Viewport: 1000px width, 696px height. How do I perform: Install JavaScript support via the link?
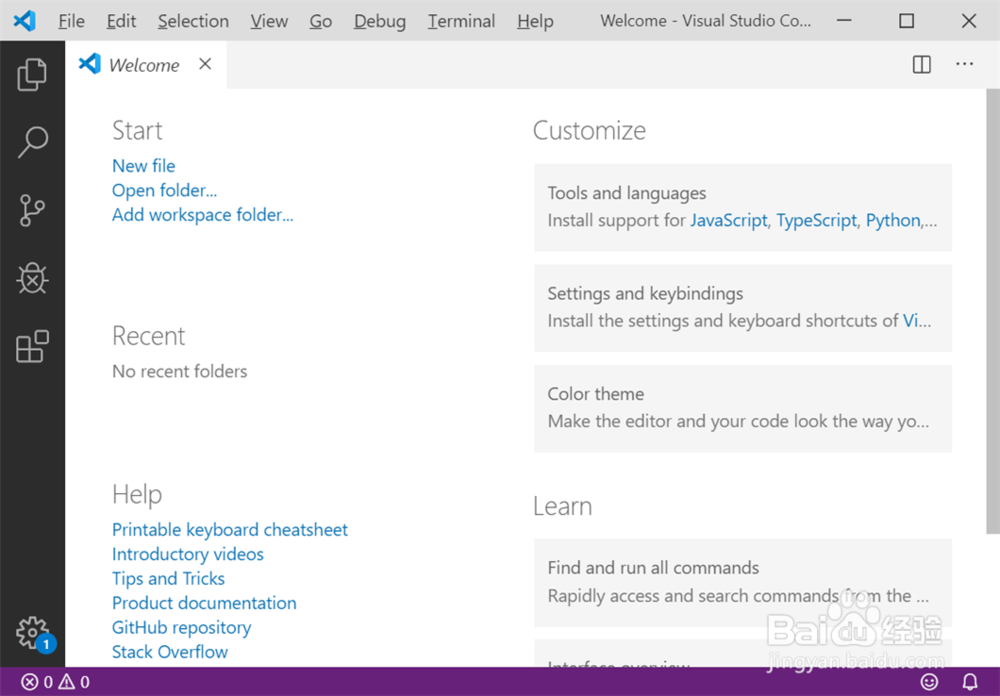click(x=728, y=220)
